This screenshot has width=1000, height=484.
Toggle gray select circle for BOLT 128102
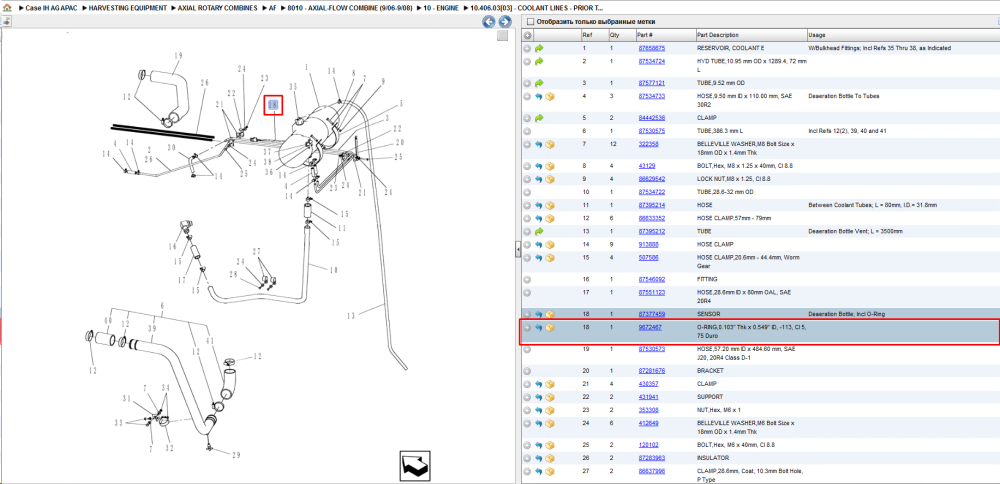point(527,445)
